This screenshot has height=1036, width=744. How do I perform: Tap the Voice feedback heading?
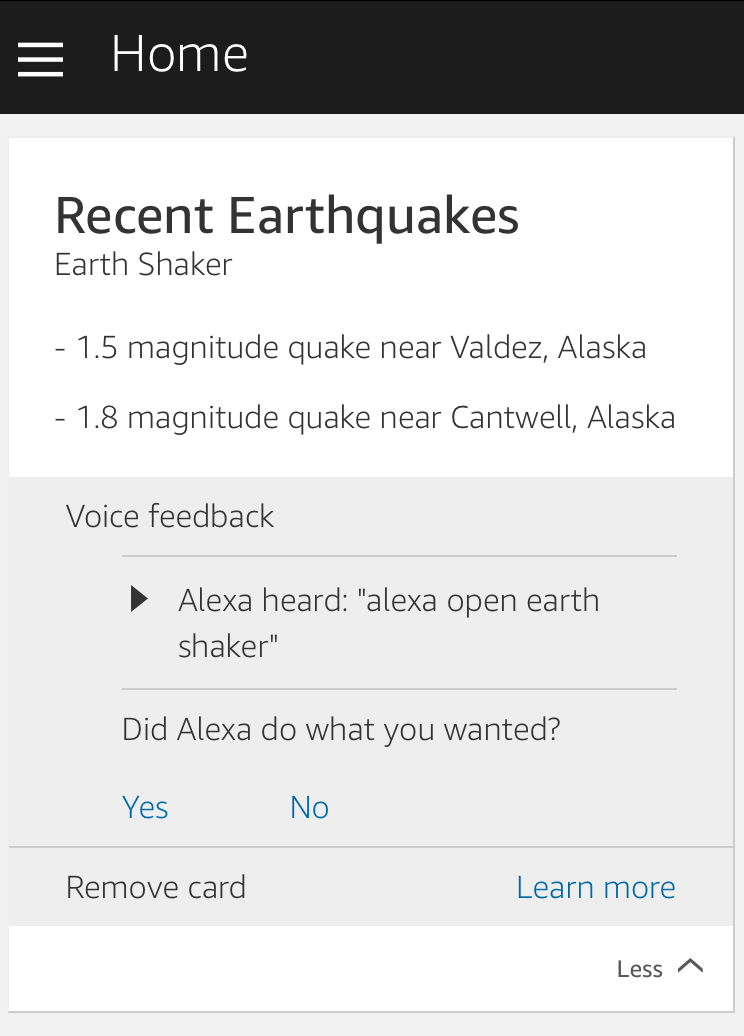pyautogui.click(x=170, y=516)
